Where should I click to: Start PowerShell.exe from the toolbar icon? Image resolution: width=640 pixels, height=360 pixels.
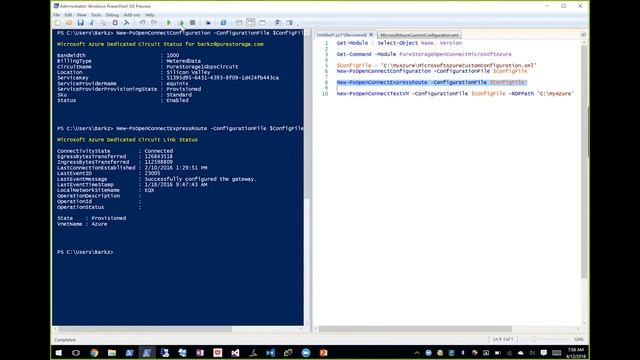[x=223, y=23]
